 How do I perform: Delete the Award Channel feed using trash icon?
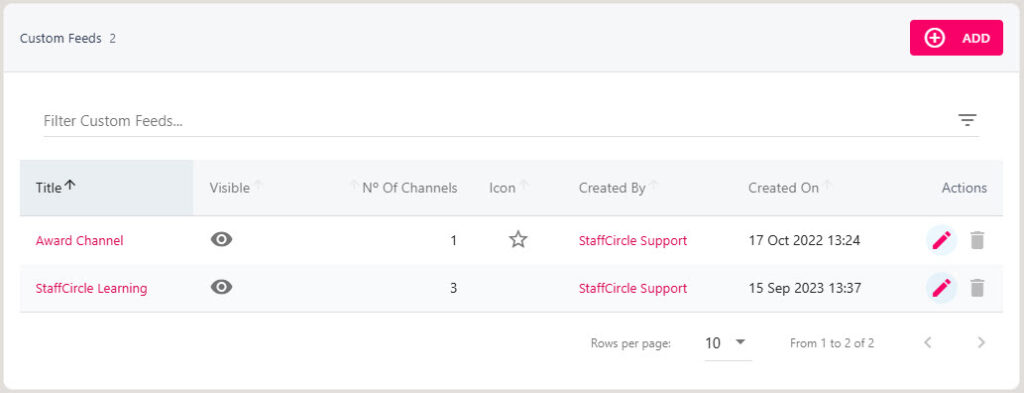click(977, 240)
